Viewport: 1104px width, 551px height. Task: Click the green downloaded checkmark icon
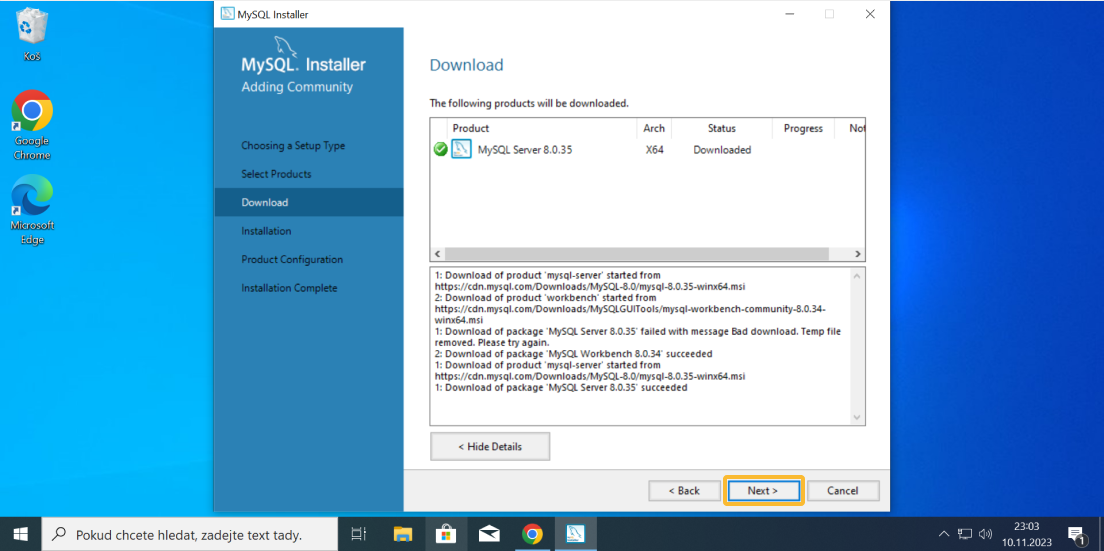coord(440,150)
